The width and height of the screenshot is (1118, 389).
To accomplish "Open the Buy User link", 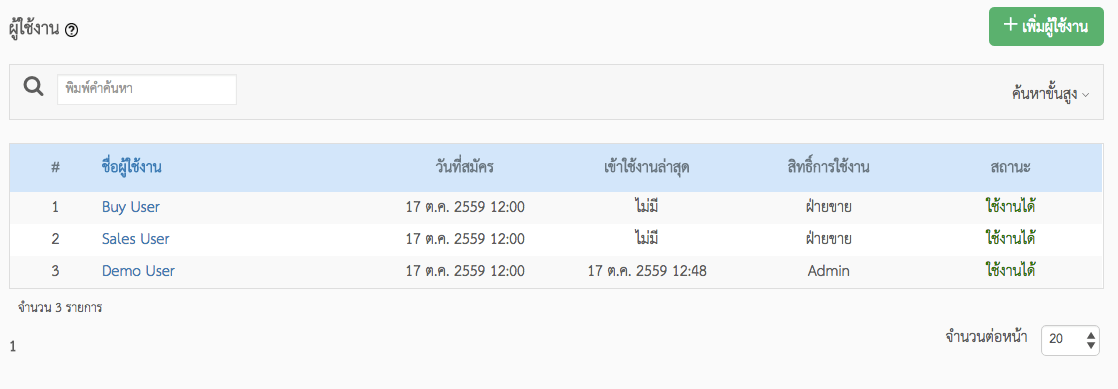I will (x=131, y=207).
